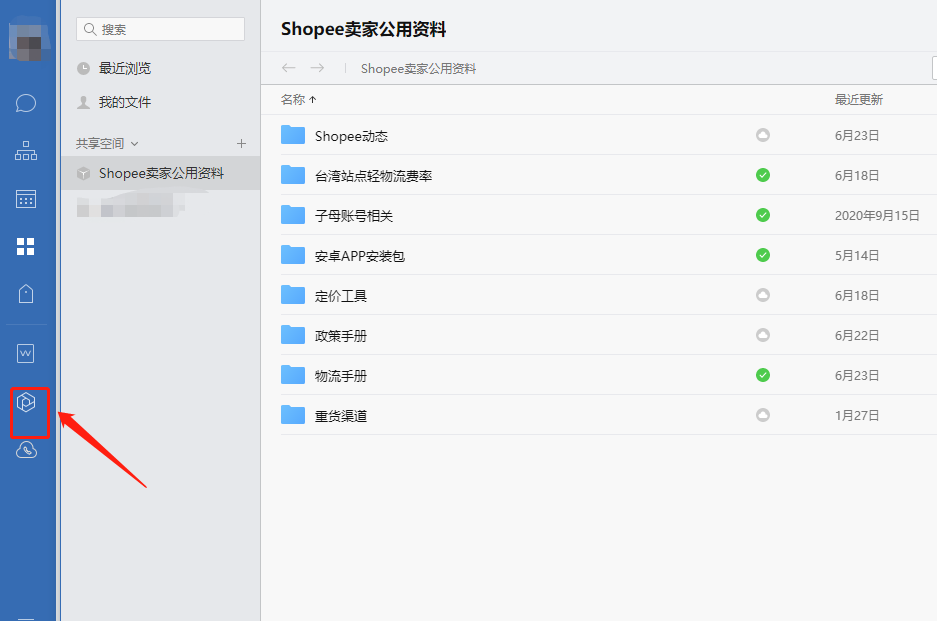Go forward with the right arrow
937x621 pixels.
(x=317, y=68)
